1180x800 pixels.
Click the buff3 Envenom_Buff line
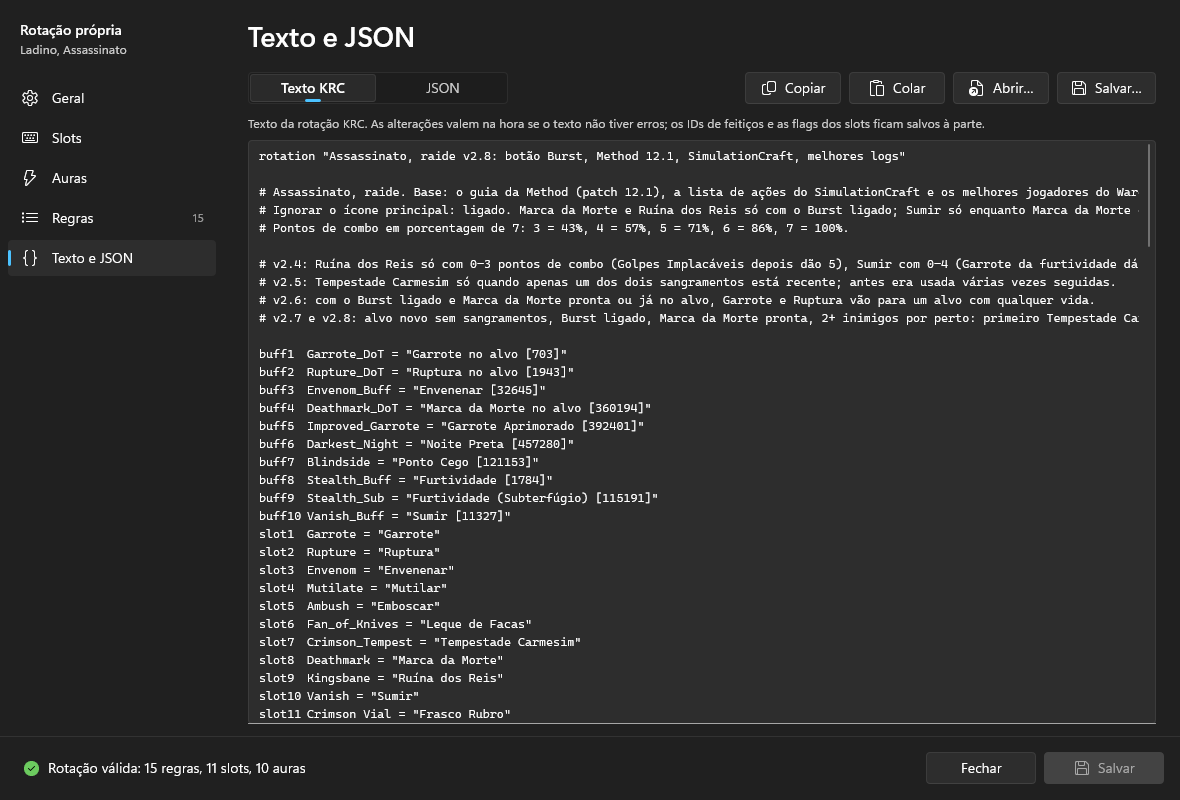tap(402, 390)
